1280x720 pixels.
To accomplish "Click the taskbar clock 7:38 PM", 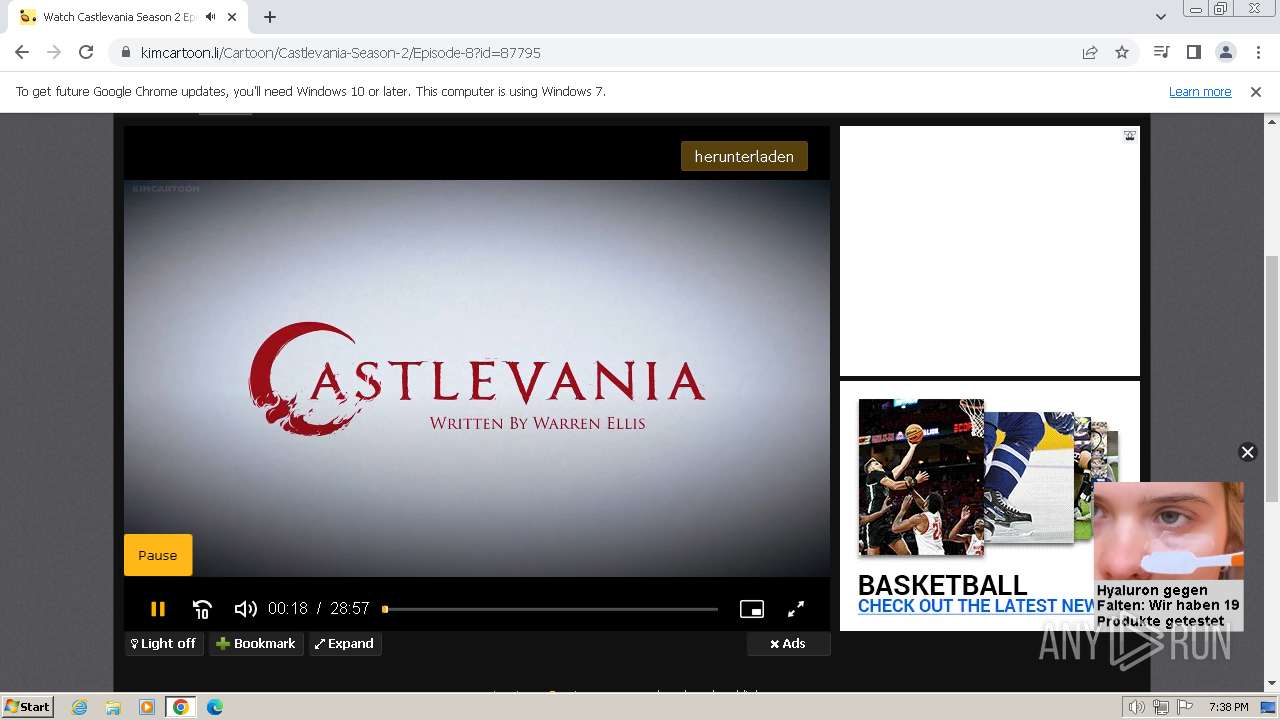I will coord(1228,707).
